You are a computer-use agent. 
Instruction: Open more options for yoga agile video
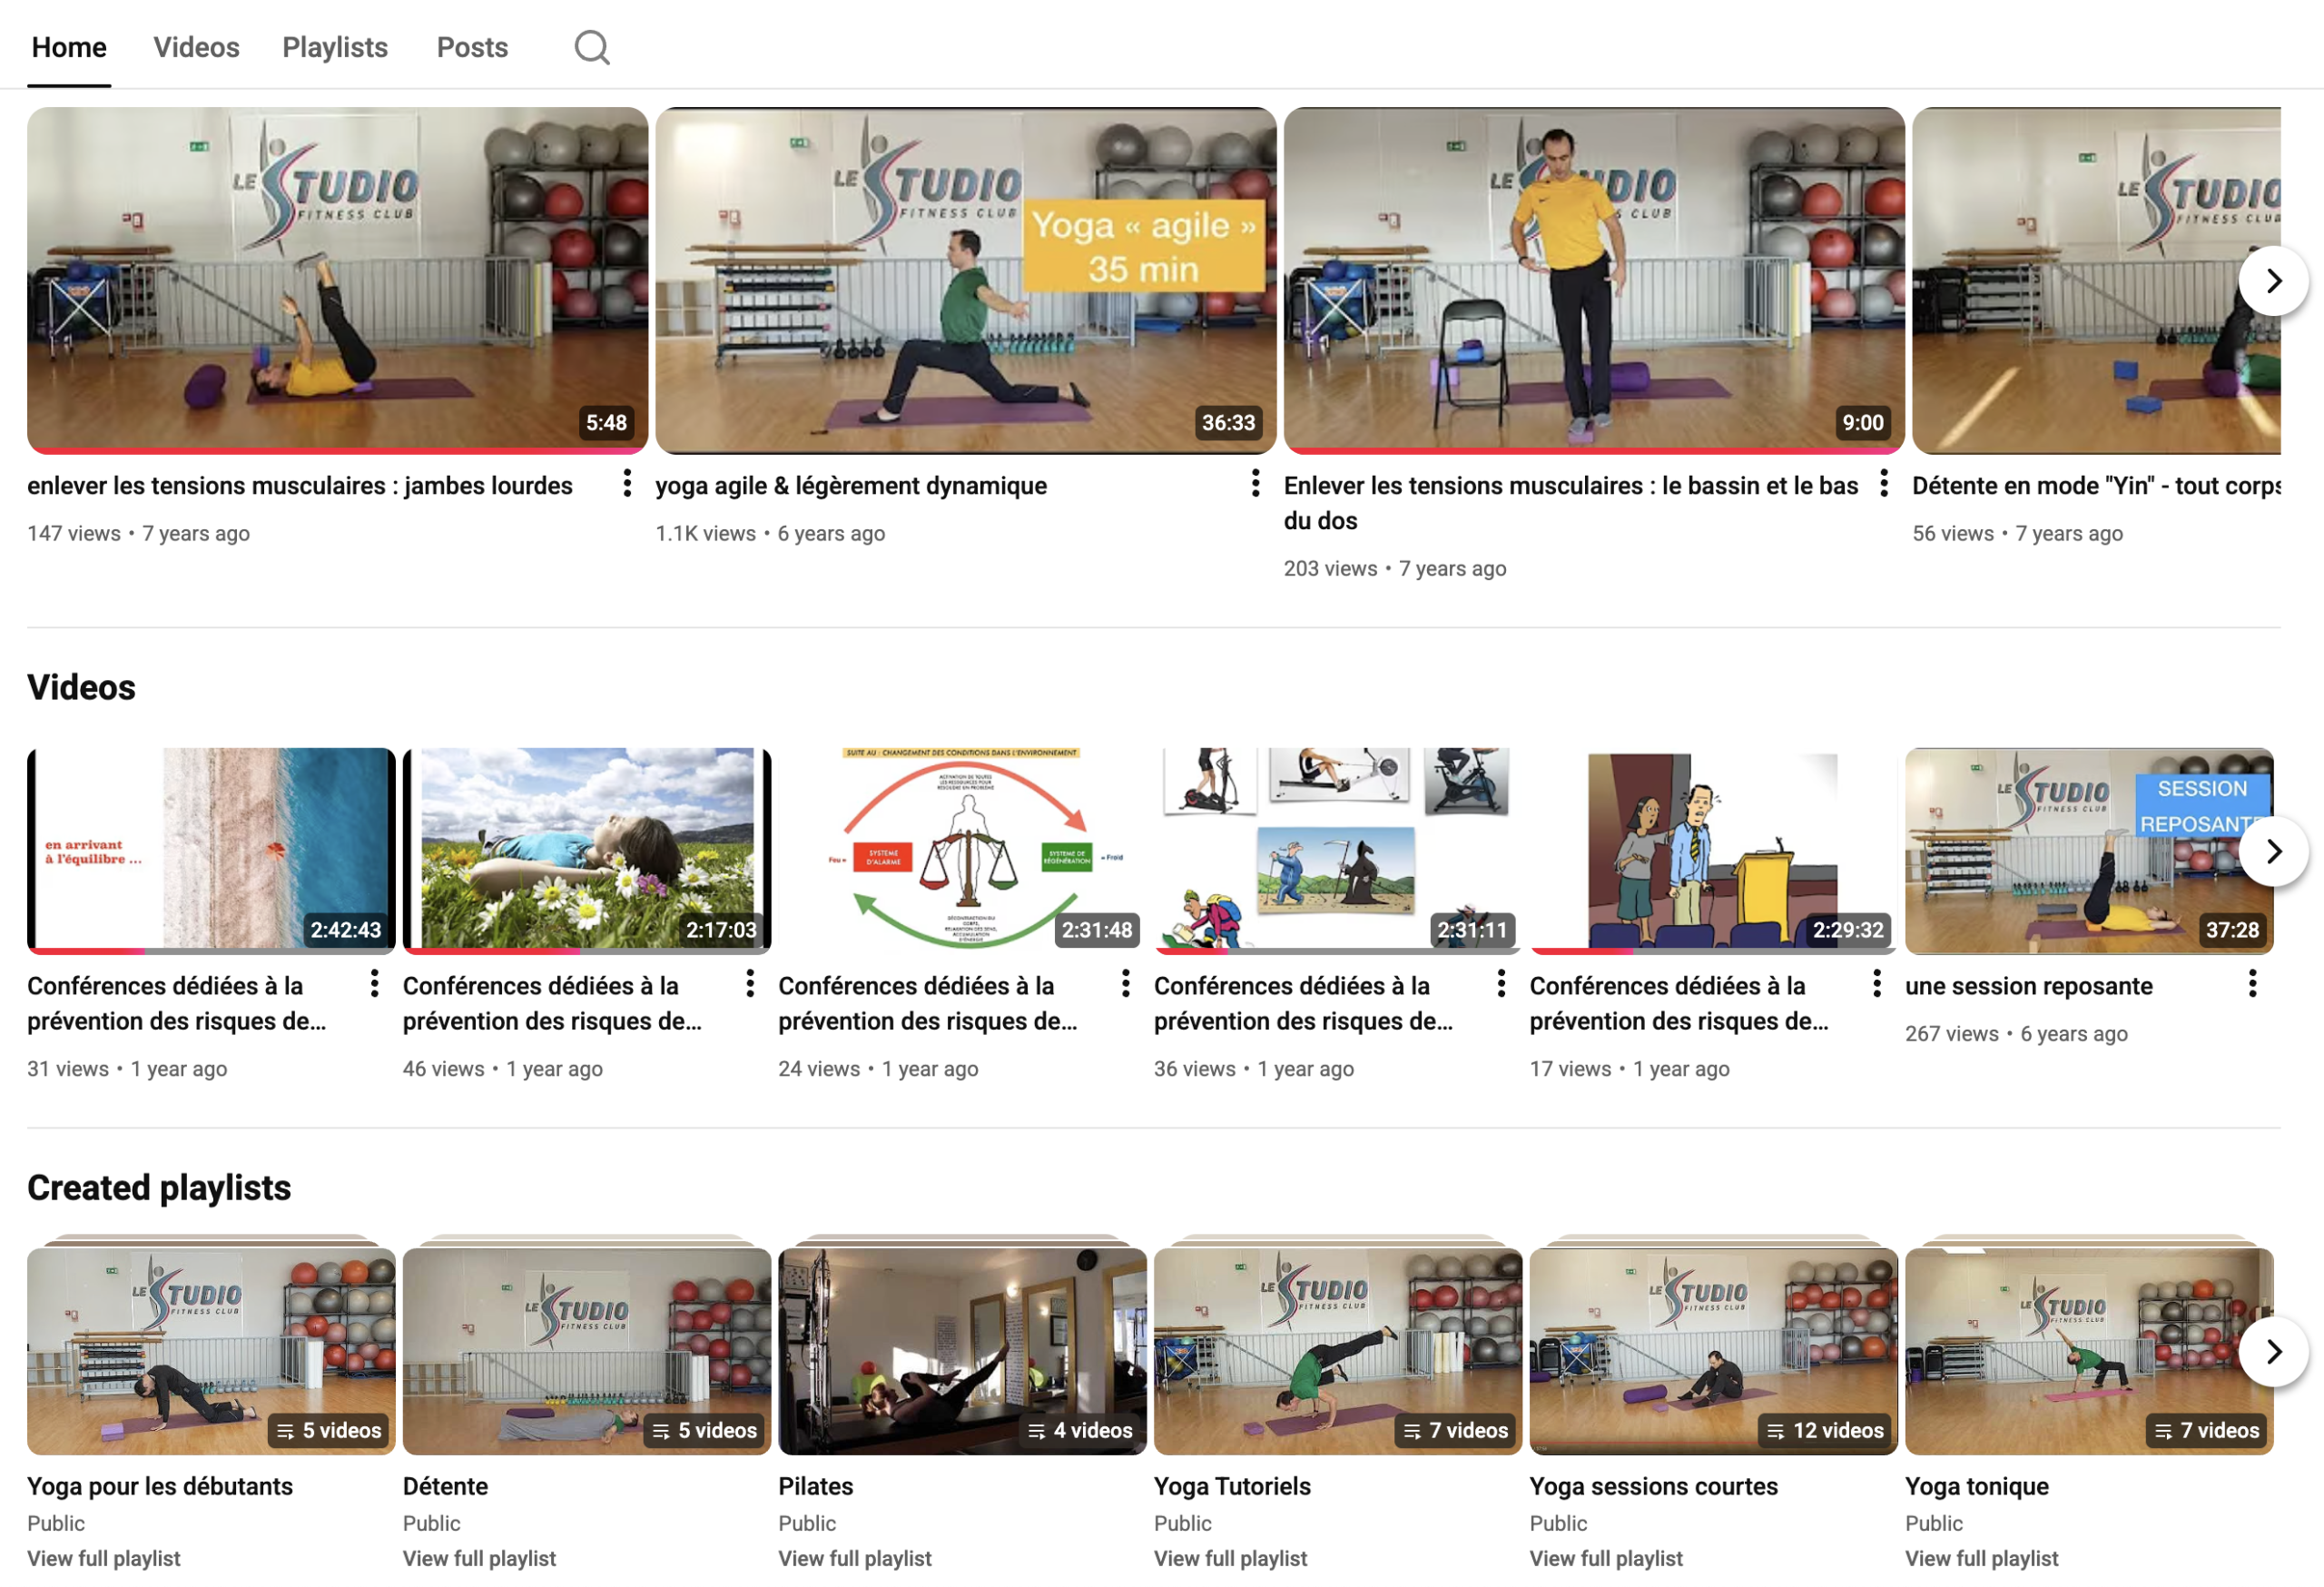1255,484
